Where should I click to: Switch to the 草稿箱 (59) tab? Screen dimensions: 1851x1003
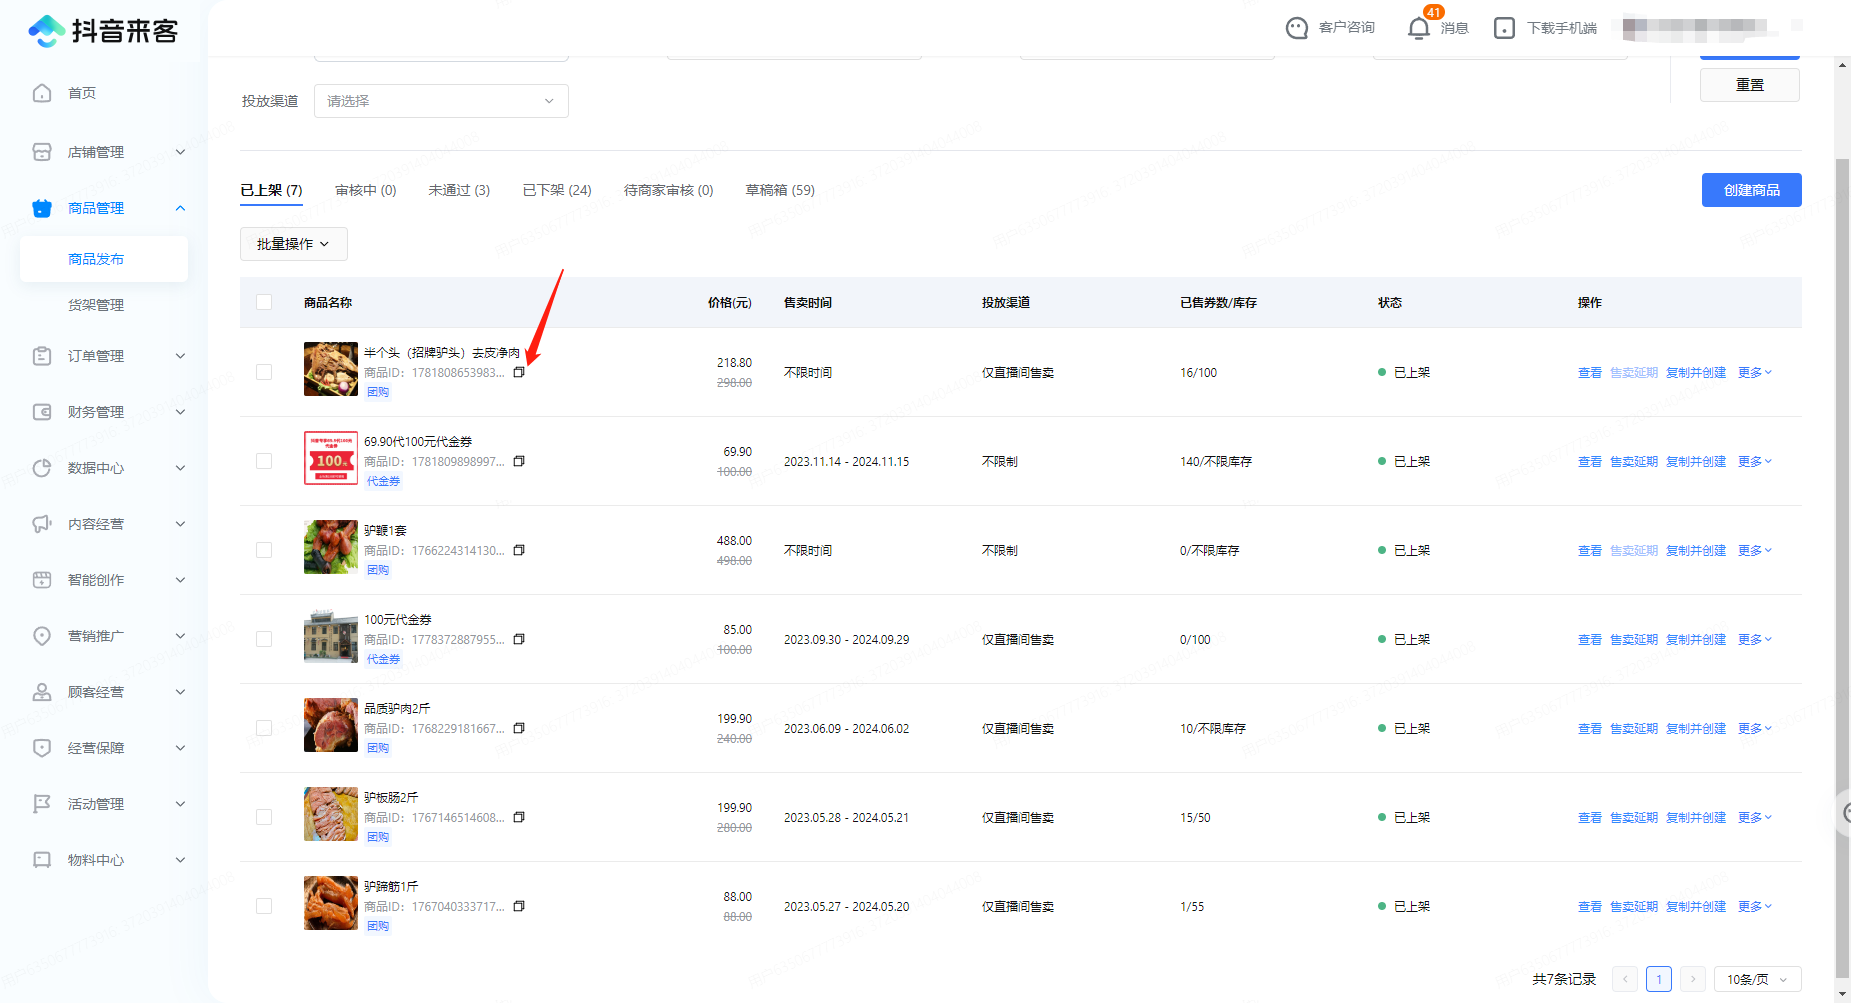click(780, 190)
